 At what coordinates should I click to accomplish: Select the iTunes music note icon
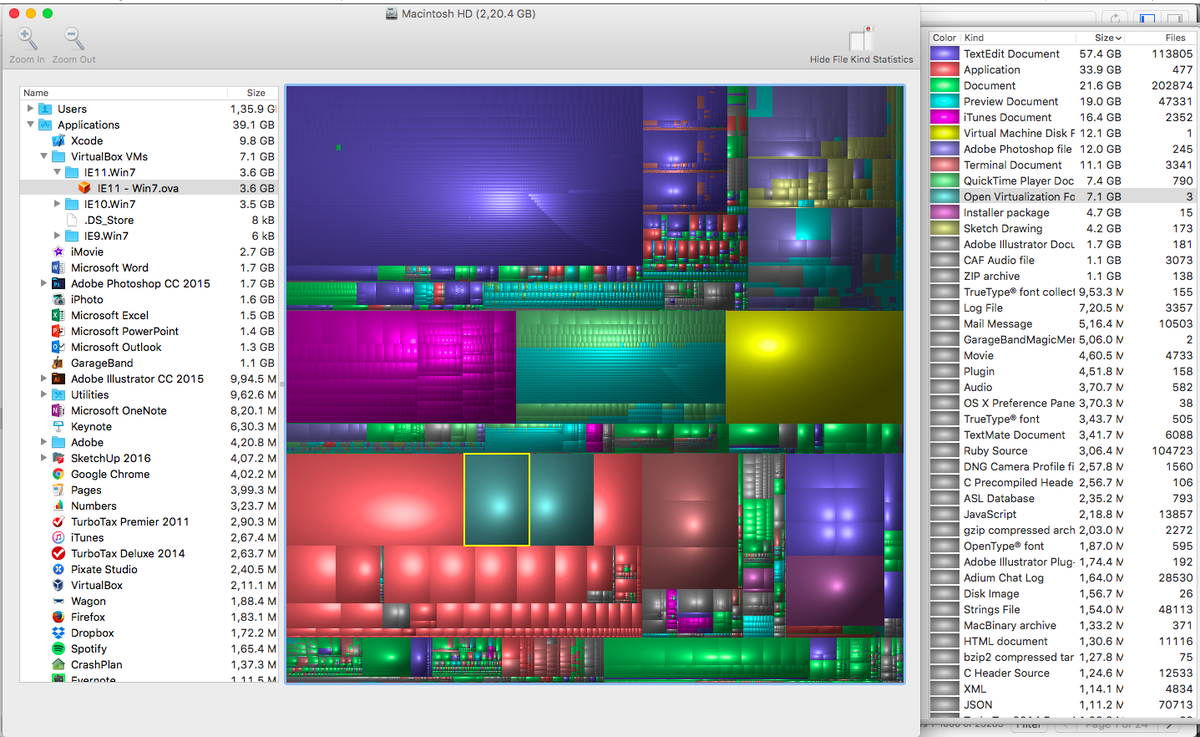pyautogui.click(x=58, y=537)
